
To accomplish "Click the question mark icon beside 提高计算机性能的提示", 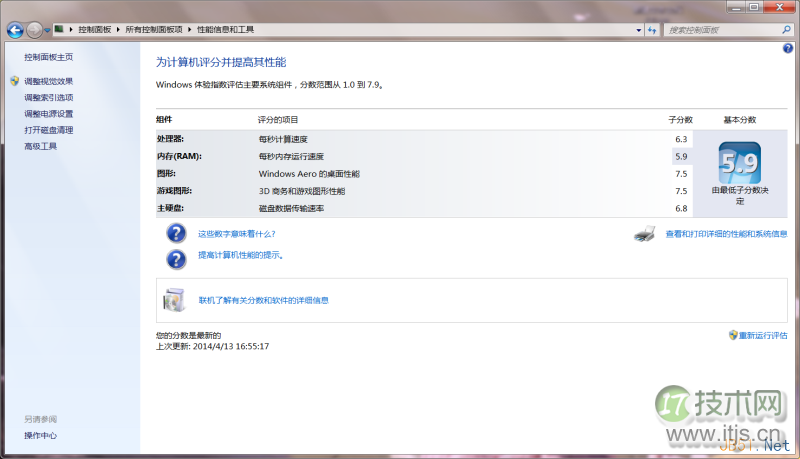I will click(176, 259).
